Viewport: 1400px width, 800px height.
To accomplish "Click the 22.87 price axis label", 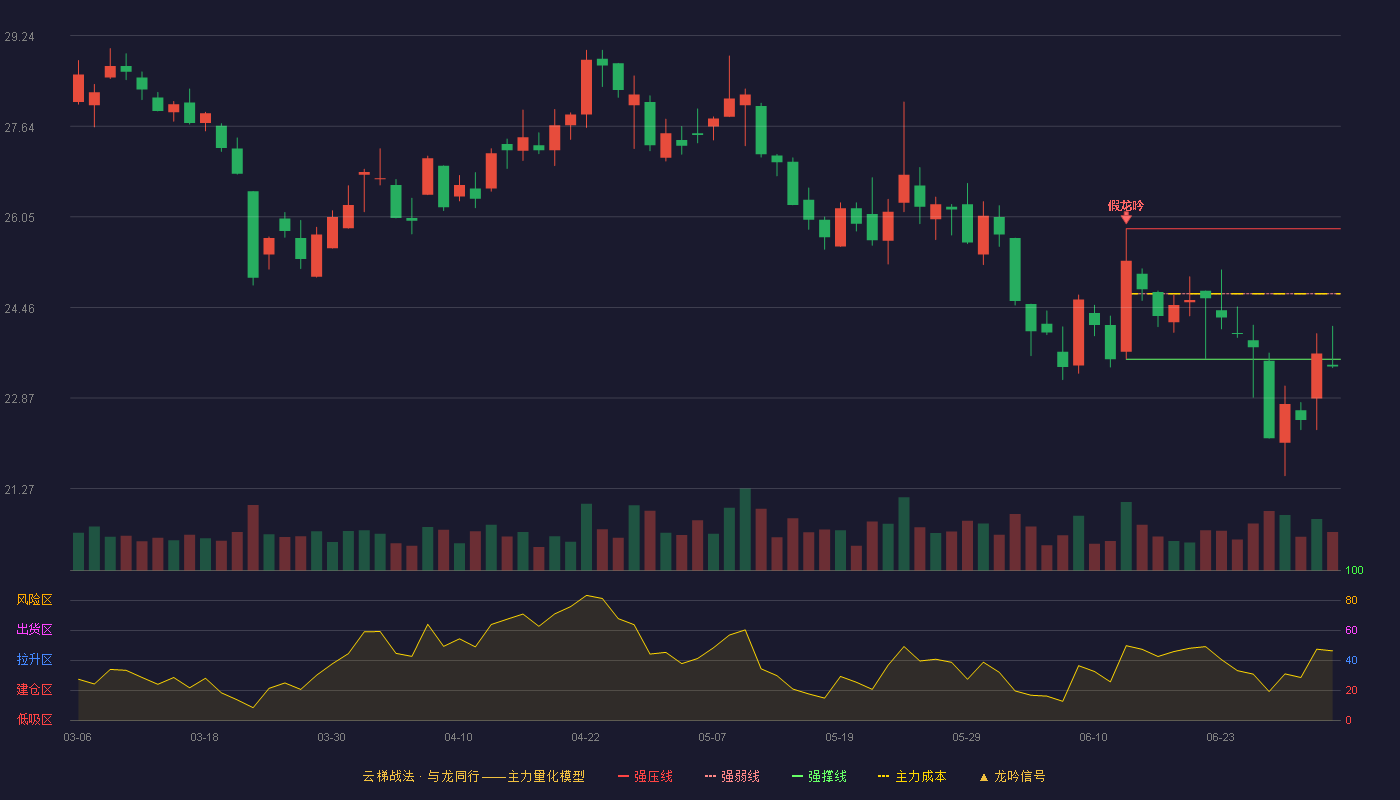I will [19, 399].
